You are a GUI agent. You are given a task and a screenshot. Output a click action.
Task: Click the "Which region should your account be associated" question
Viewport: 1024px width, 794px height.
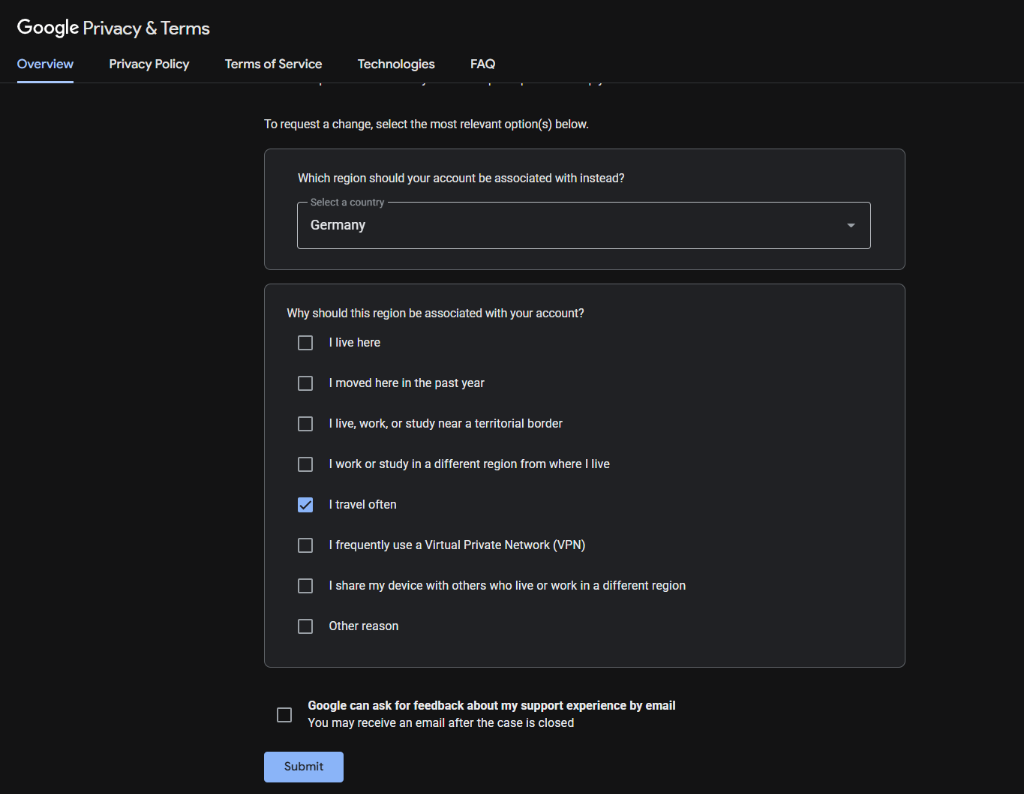[x=461, y=178]
